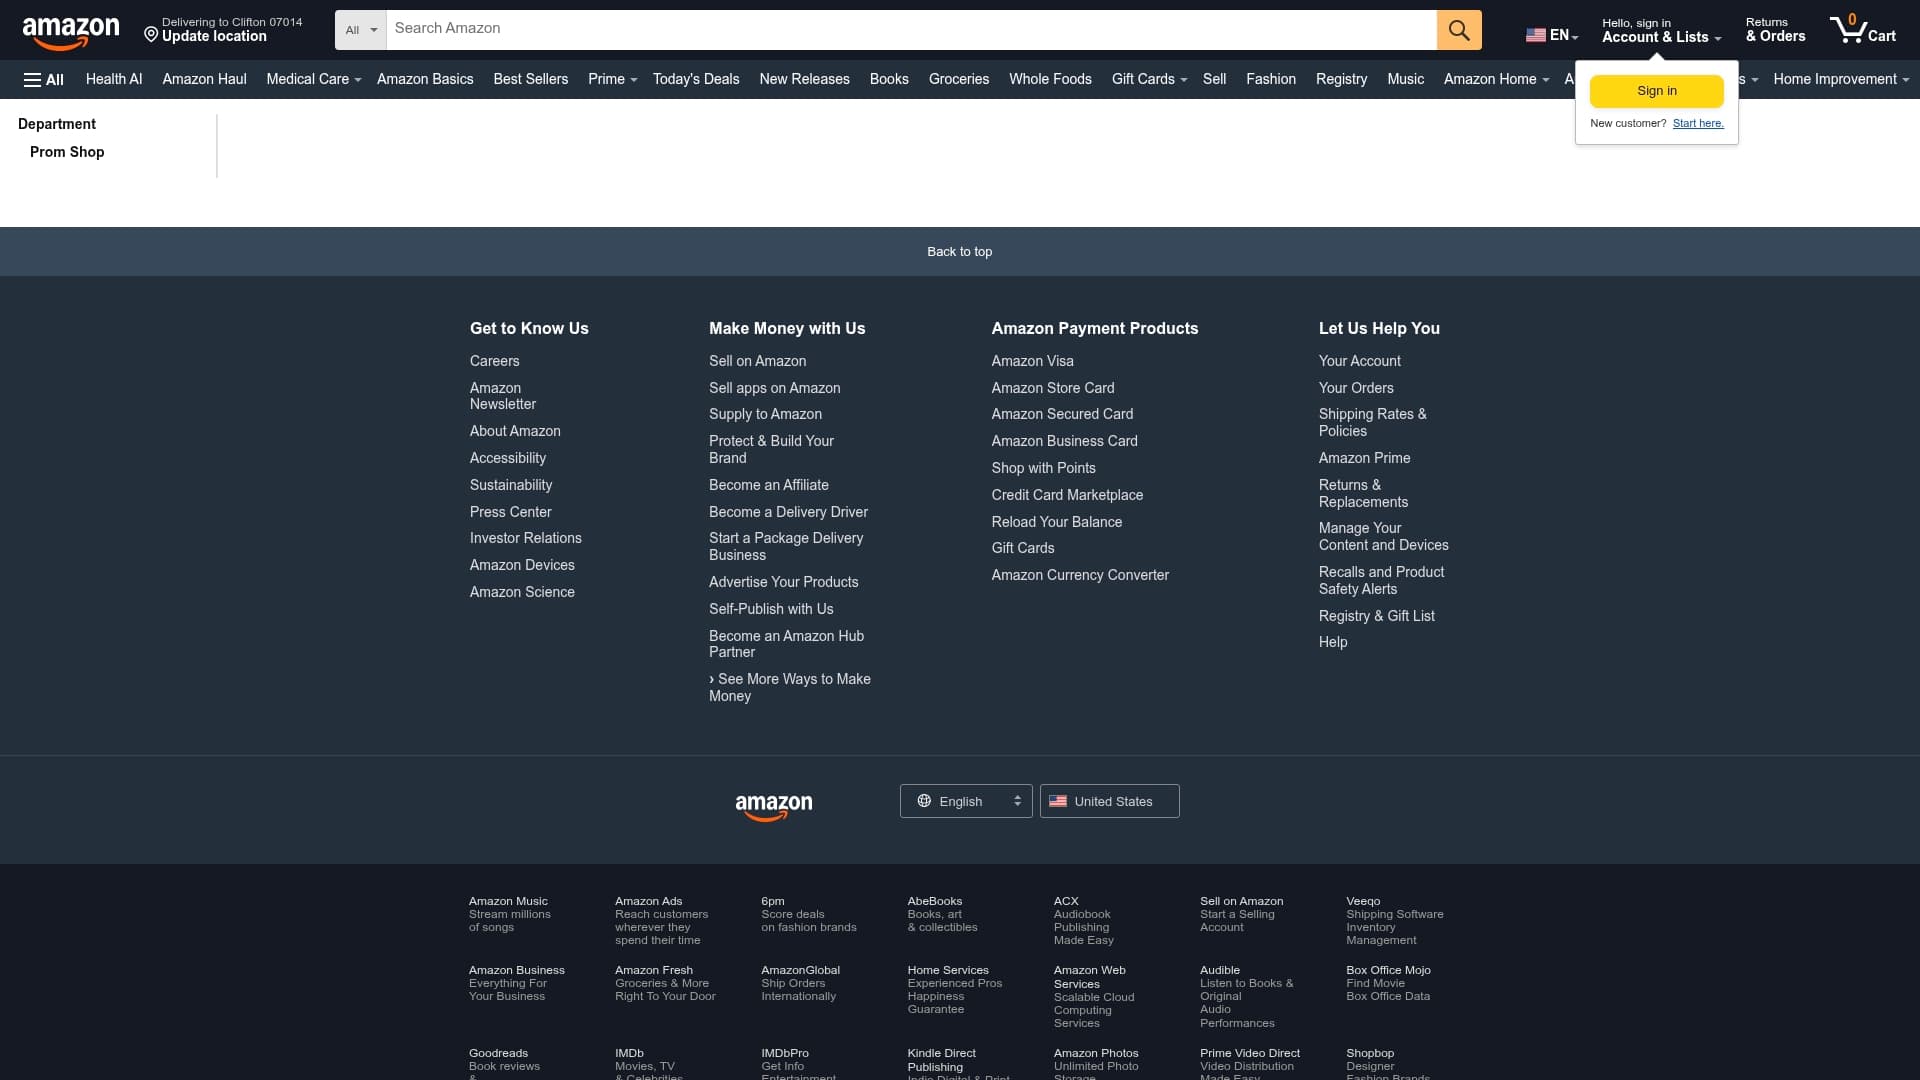Image resolution: width=1920 pixels, height=1080 pixels.
Task: Click Registry & Gift List link
Action: coord(1376,616)
